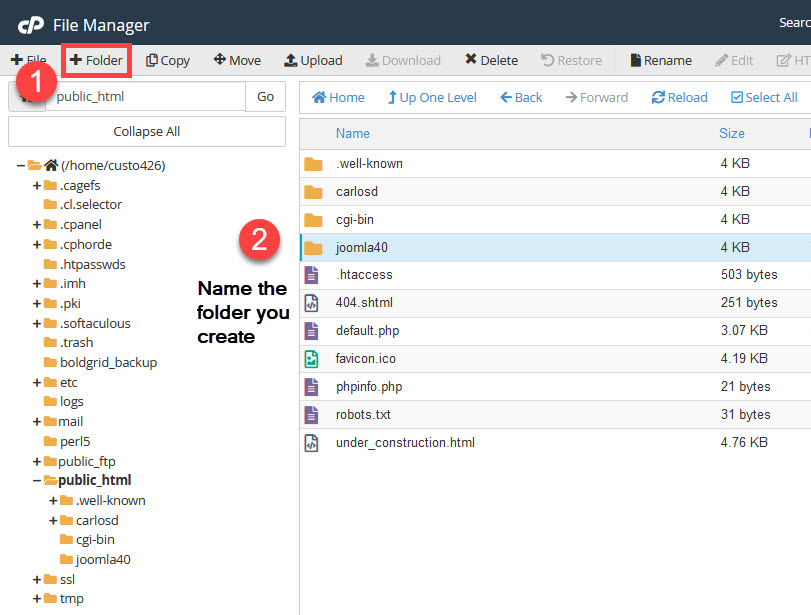811x615 pixels.
Task: Open the Upload tool
Action: [x=313, y=60]
